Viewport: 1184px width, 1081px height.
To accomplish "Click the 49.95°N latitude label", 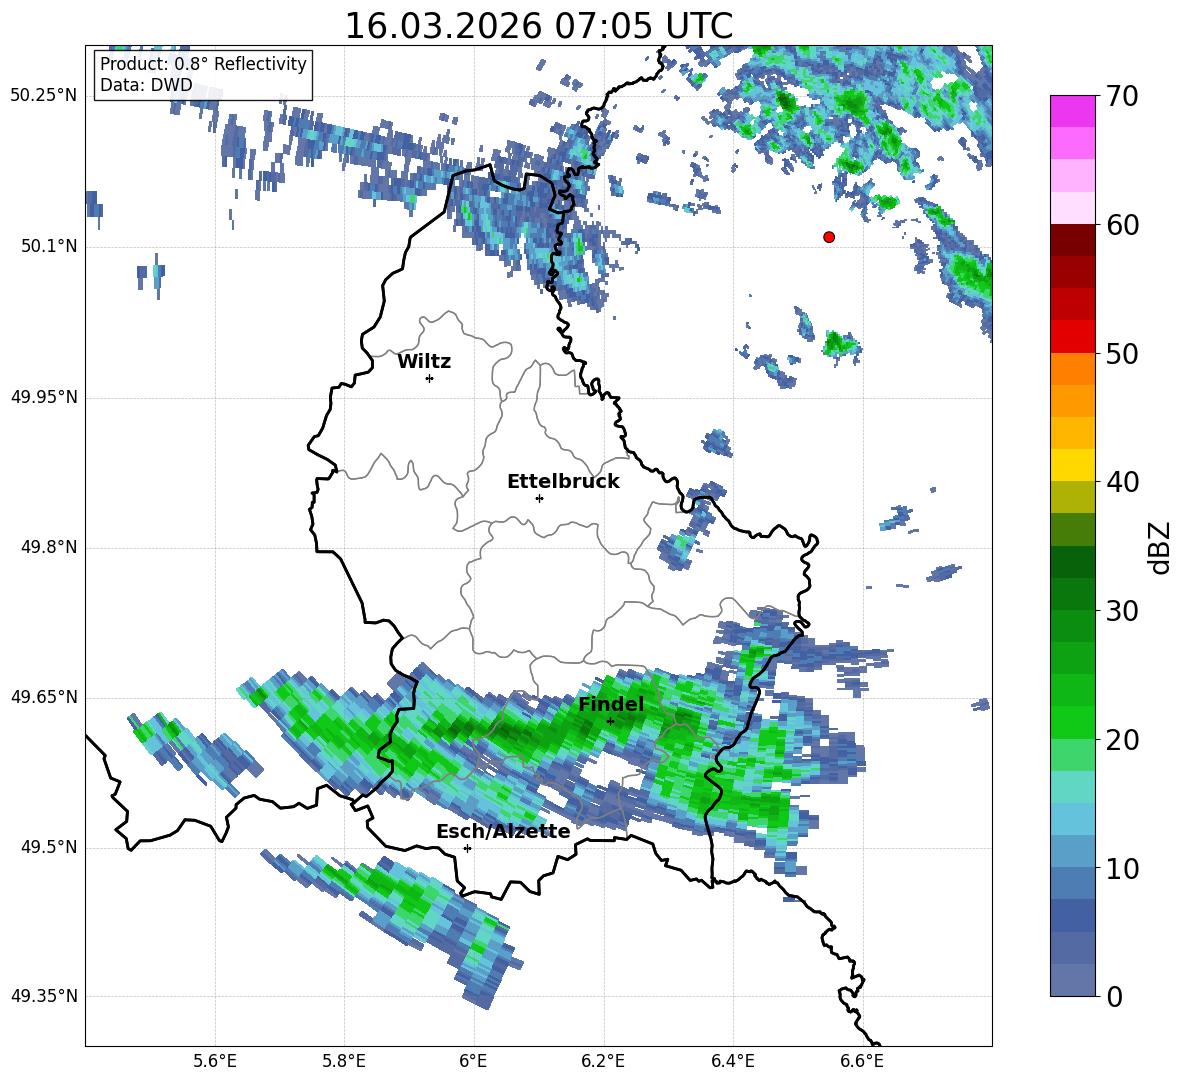I will pos(44,397).
